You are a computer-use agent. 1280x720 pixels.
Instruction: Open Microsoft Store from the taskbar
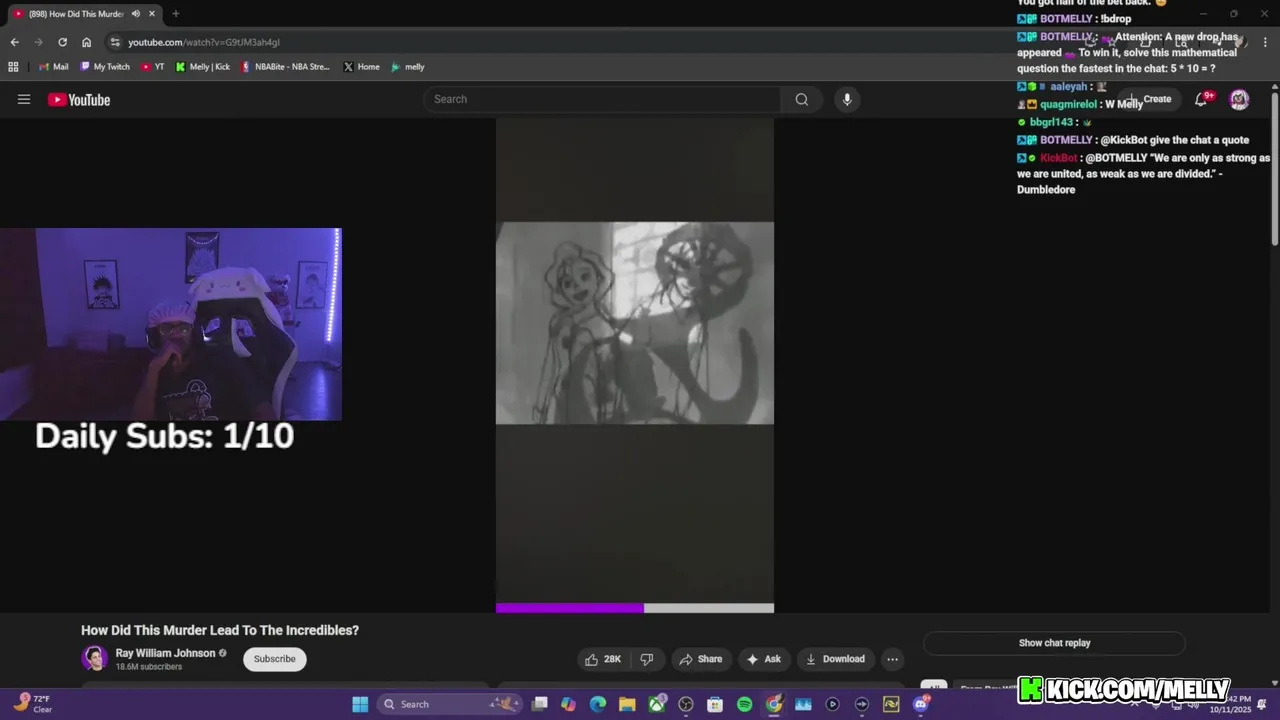[715, 704]
